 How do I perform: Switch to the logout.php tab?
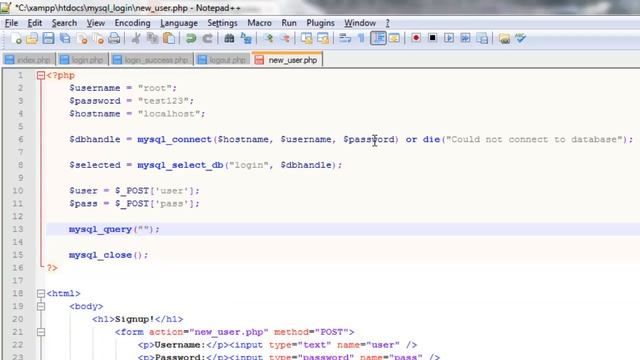point(222,60)
